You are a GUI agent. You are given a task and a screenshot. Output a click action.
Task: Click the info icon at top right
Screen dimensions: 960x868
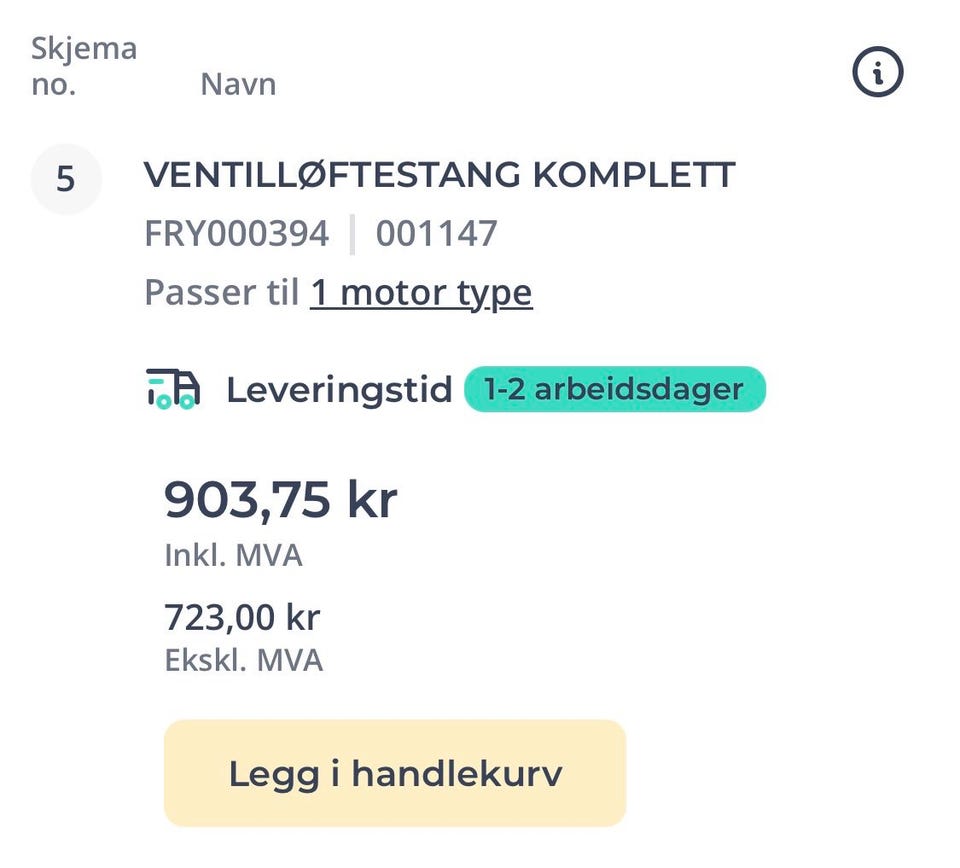pyautogui.click(x=877, y=72)
